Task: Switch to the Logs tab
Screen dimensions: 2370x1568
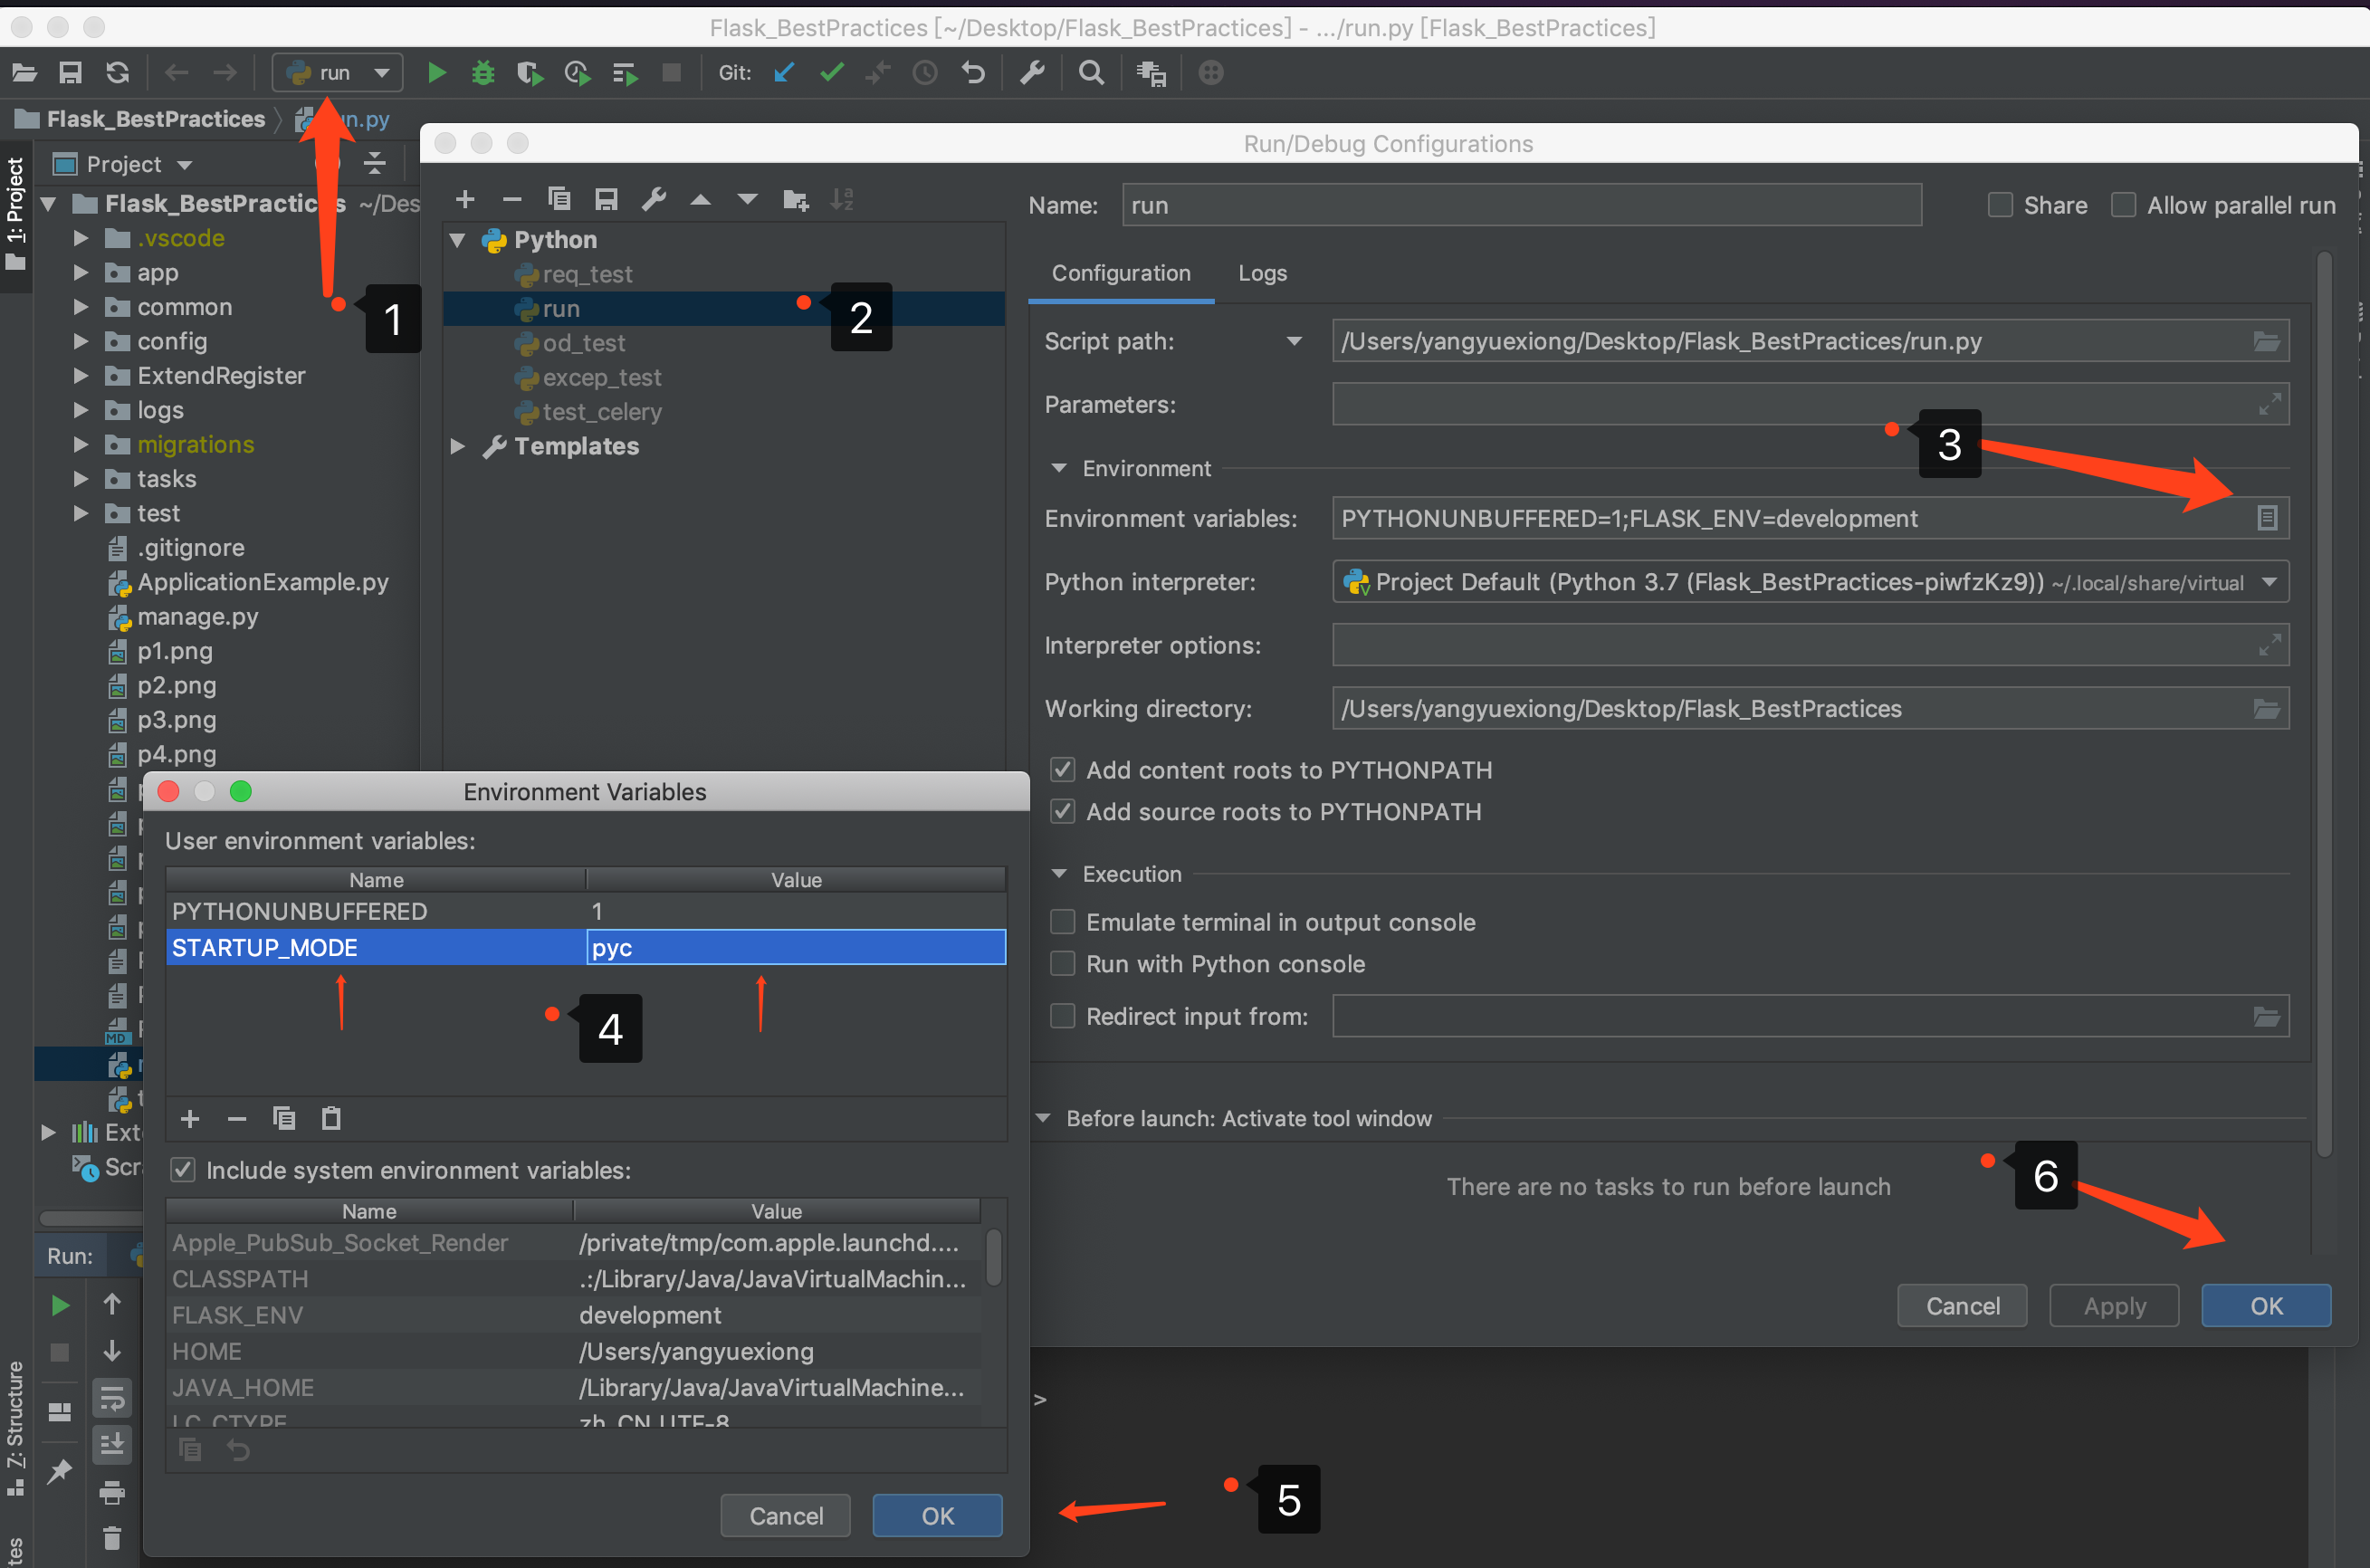Action: (1262, 273)
